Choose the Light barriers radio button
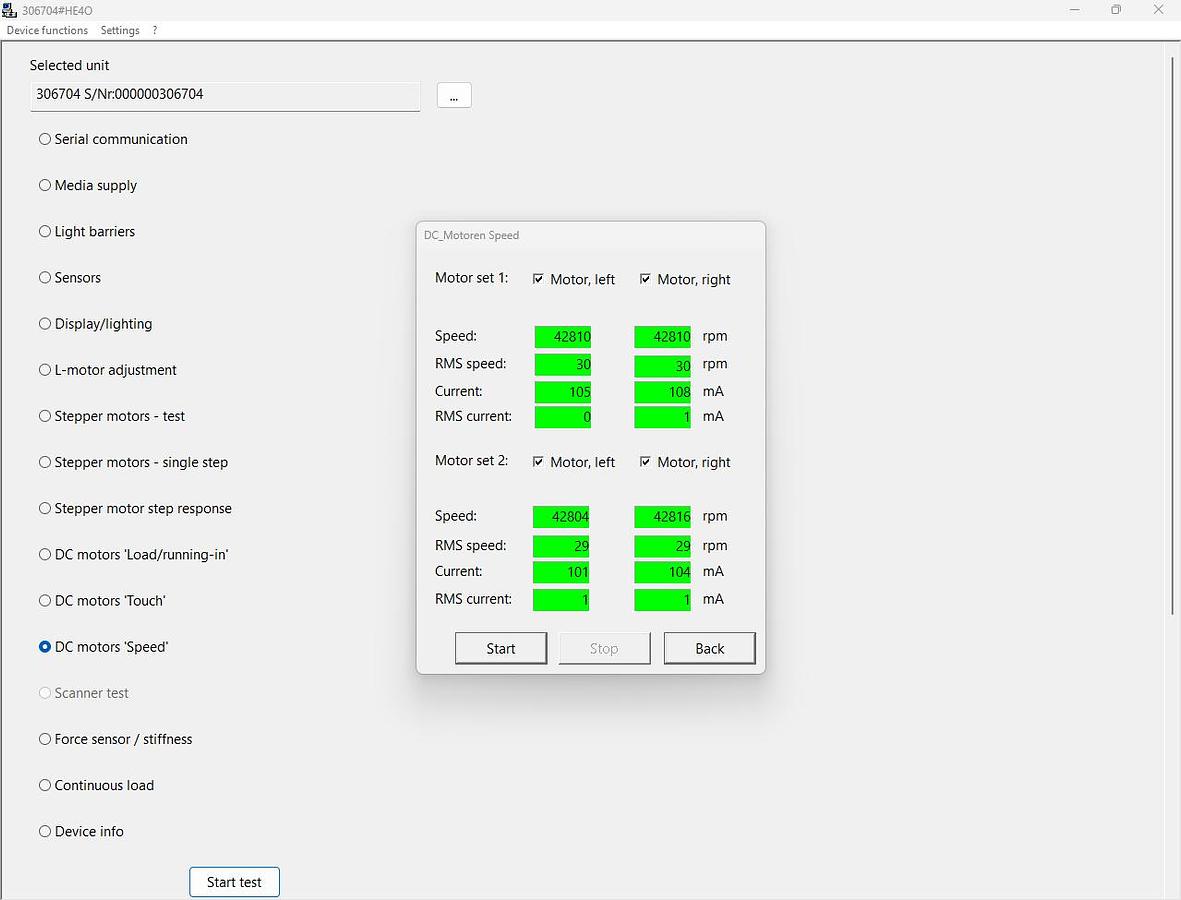This screenshot has height=900, width=1181. pyautogui.click(x=45, y=231)
